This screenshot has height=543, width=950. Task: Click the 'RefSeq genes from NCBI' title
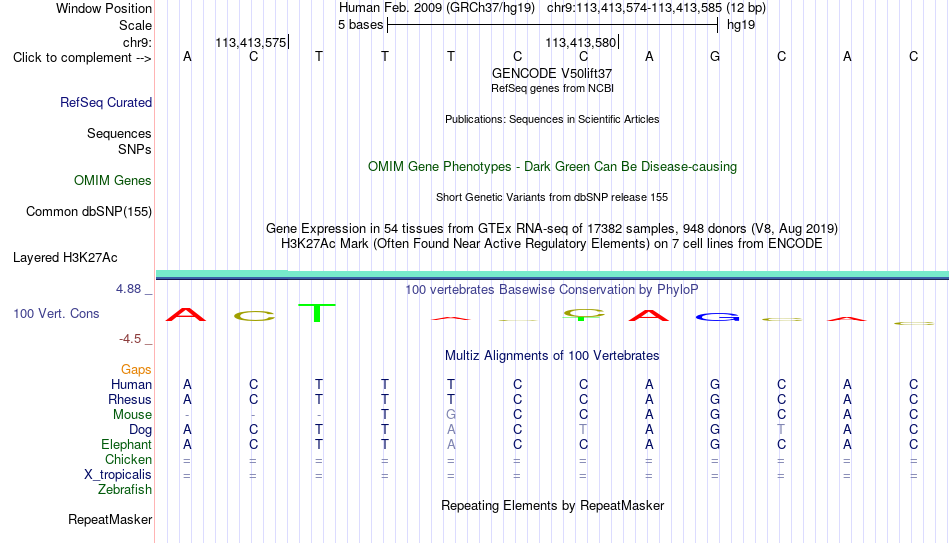pyautogui.click(x=552, y=88)
